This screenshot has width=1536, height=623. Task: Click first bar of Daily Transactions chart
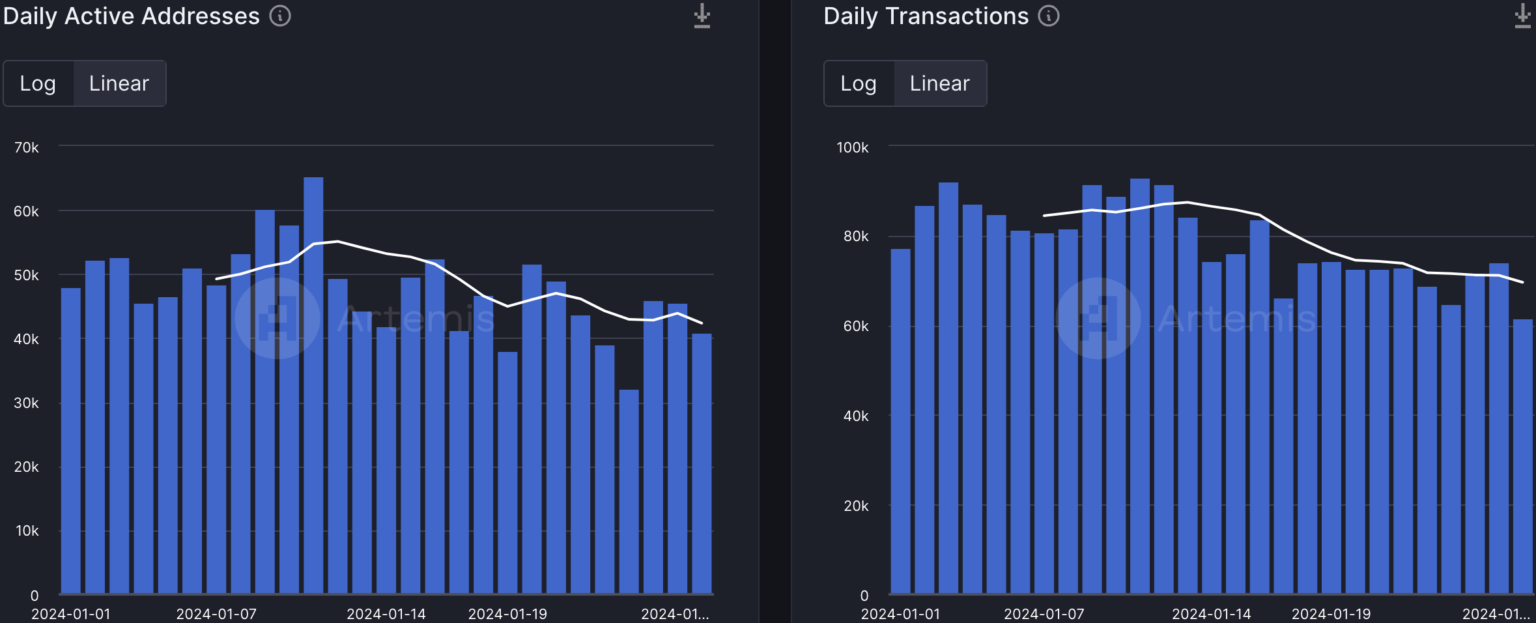pos(900,421)
